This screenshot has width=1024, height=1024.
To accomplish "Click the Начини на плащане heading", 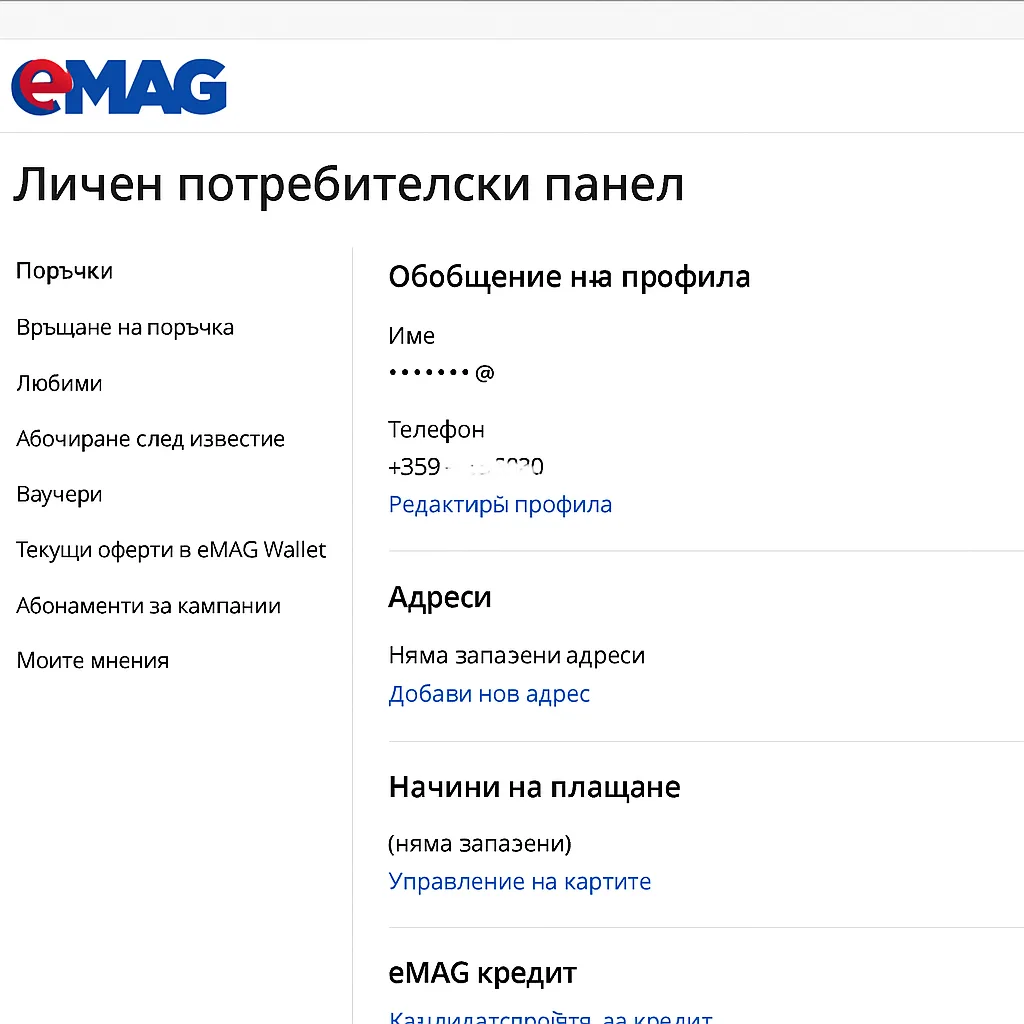I will pos(534,787).
